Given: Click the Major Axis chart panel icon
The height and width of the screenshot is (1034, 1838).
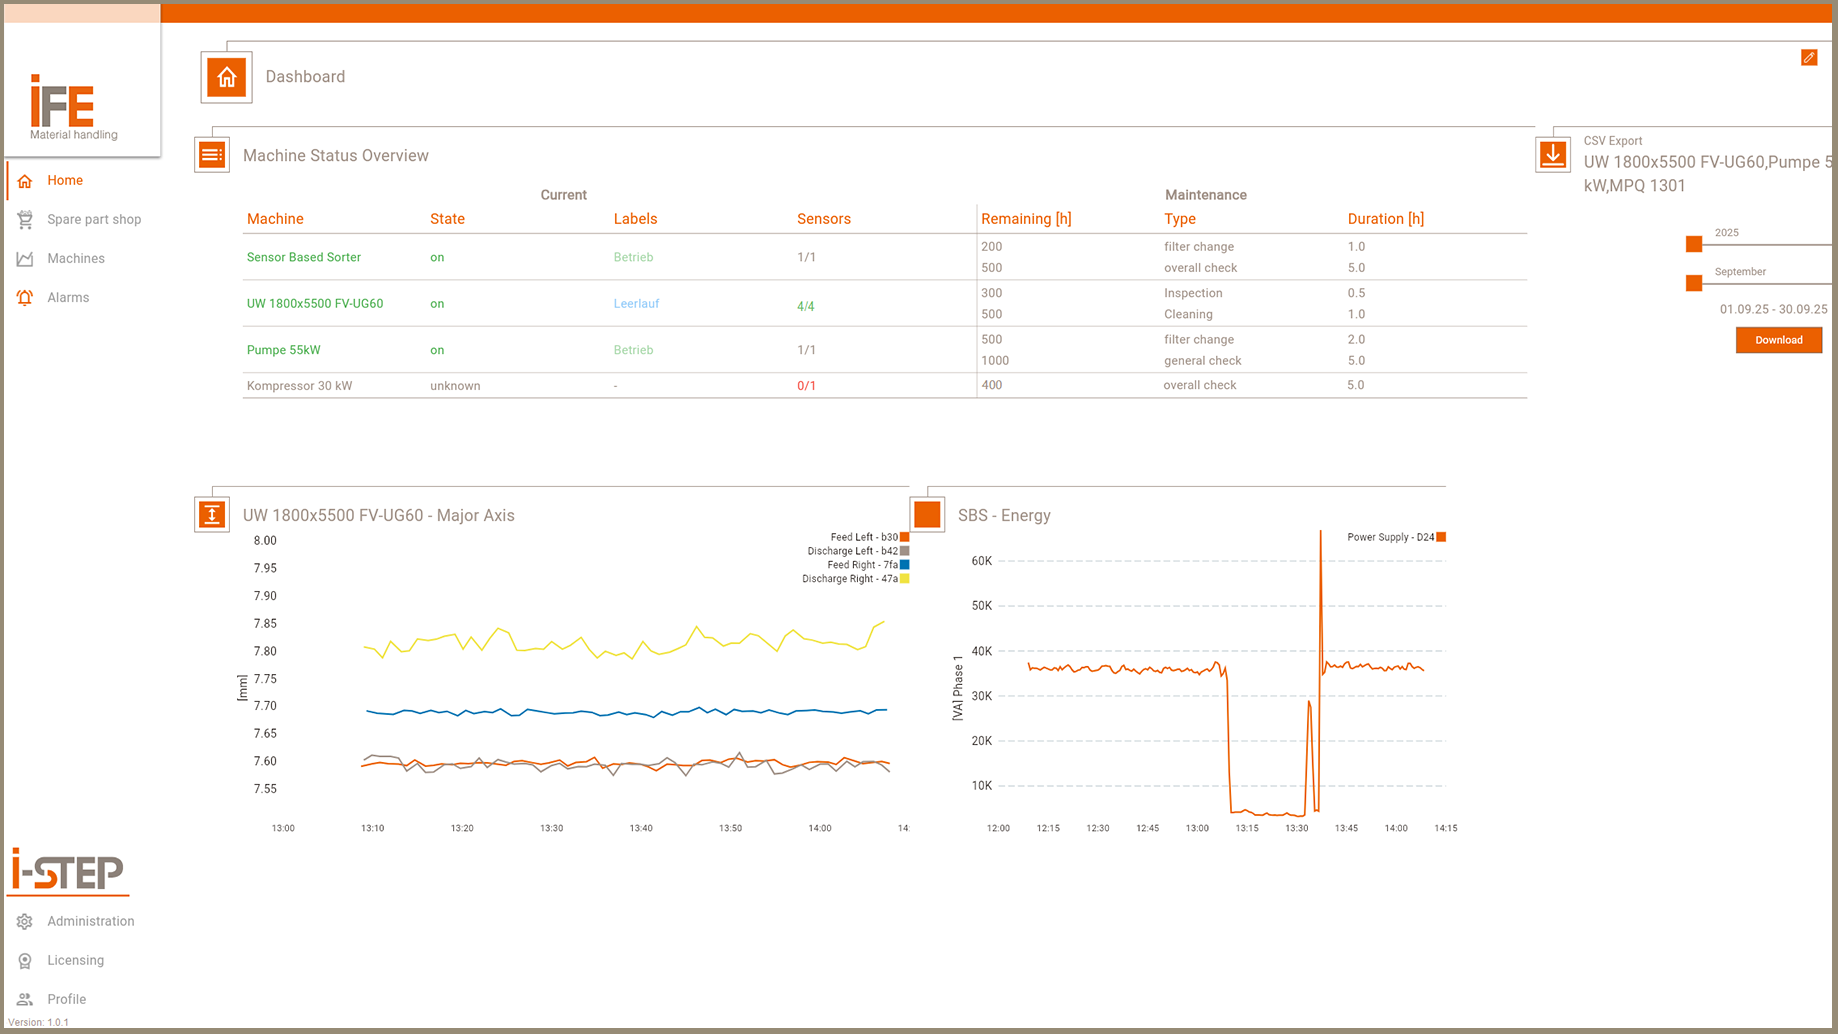Looking at the screenshot, I should 212,515.
